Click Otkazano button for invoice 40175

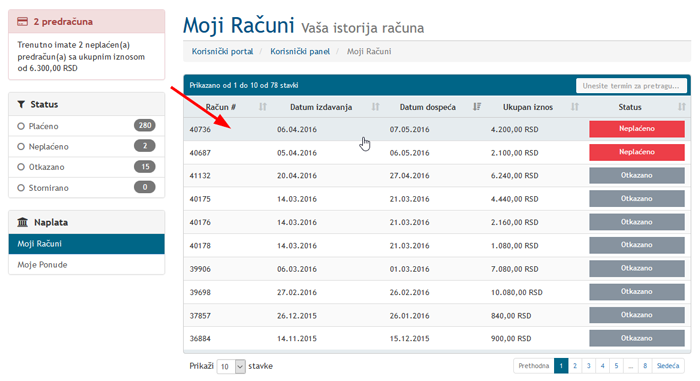tap(637, 198)
